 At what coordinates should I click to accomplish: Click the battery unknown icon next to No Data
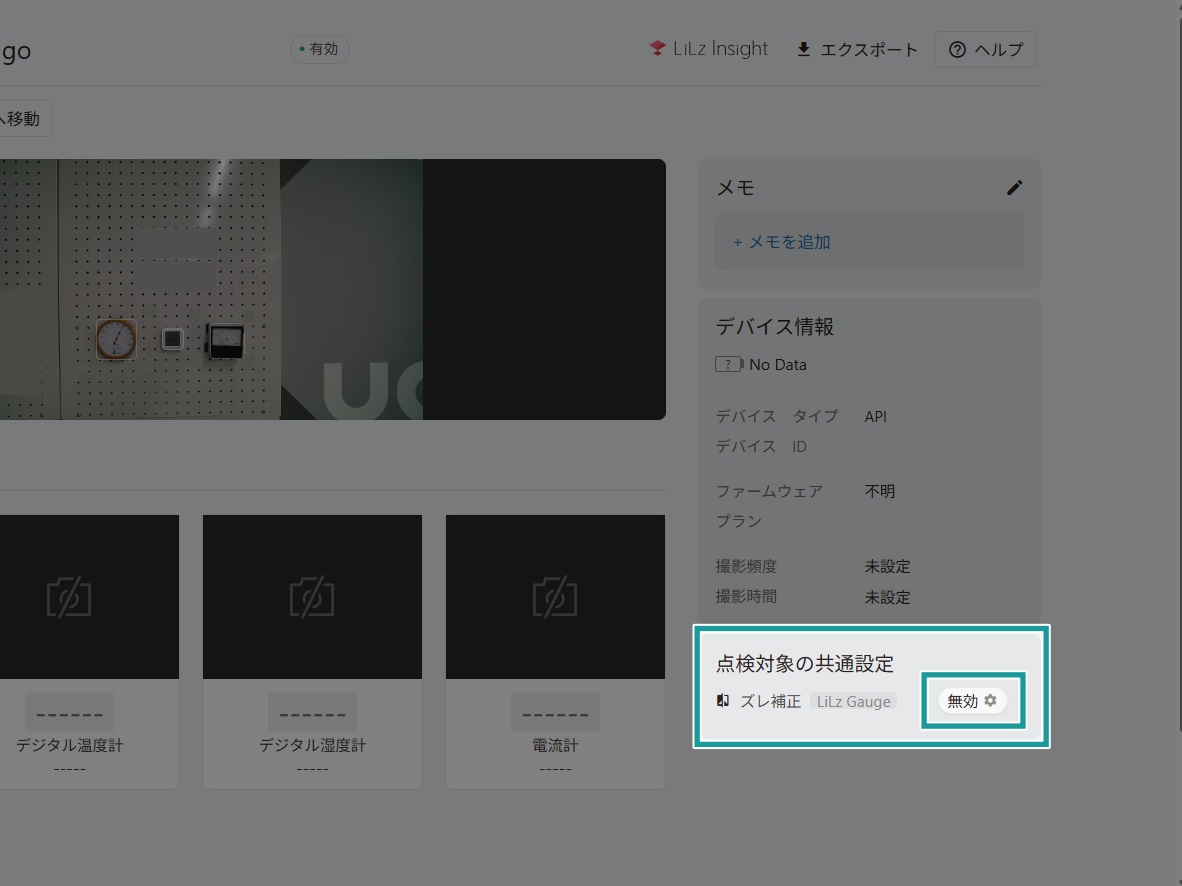click(x=729, y=364)
